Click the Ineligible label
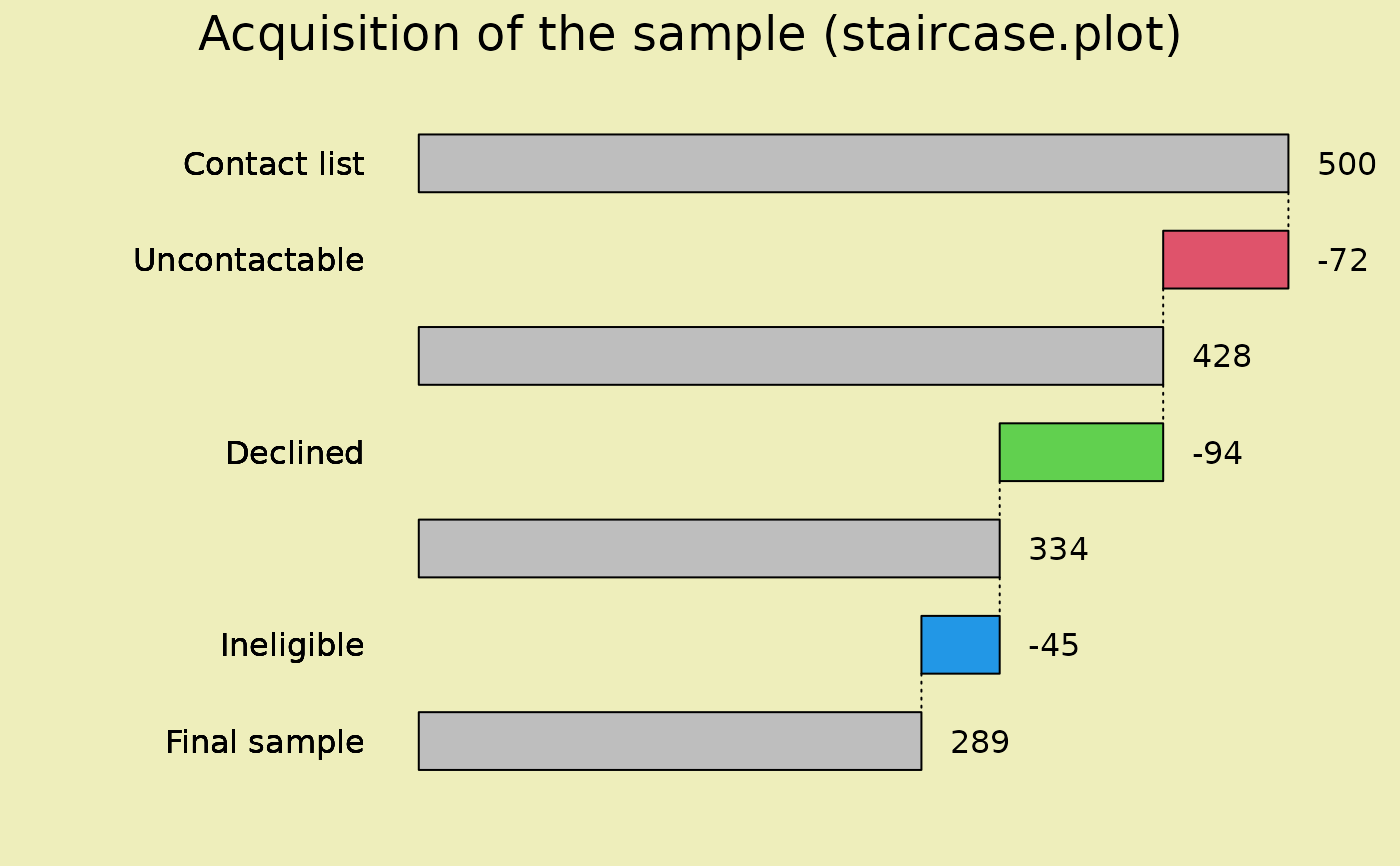The height and width of the screenshot is (866, 1400). [x=292, y=646]
